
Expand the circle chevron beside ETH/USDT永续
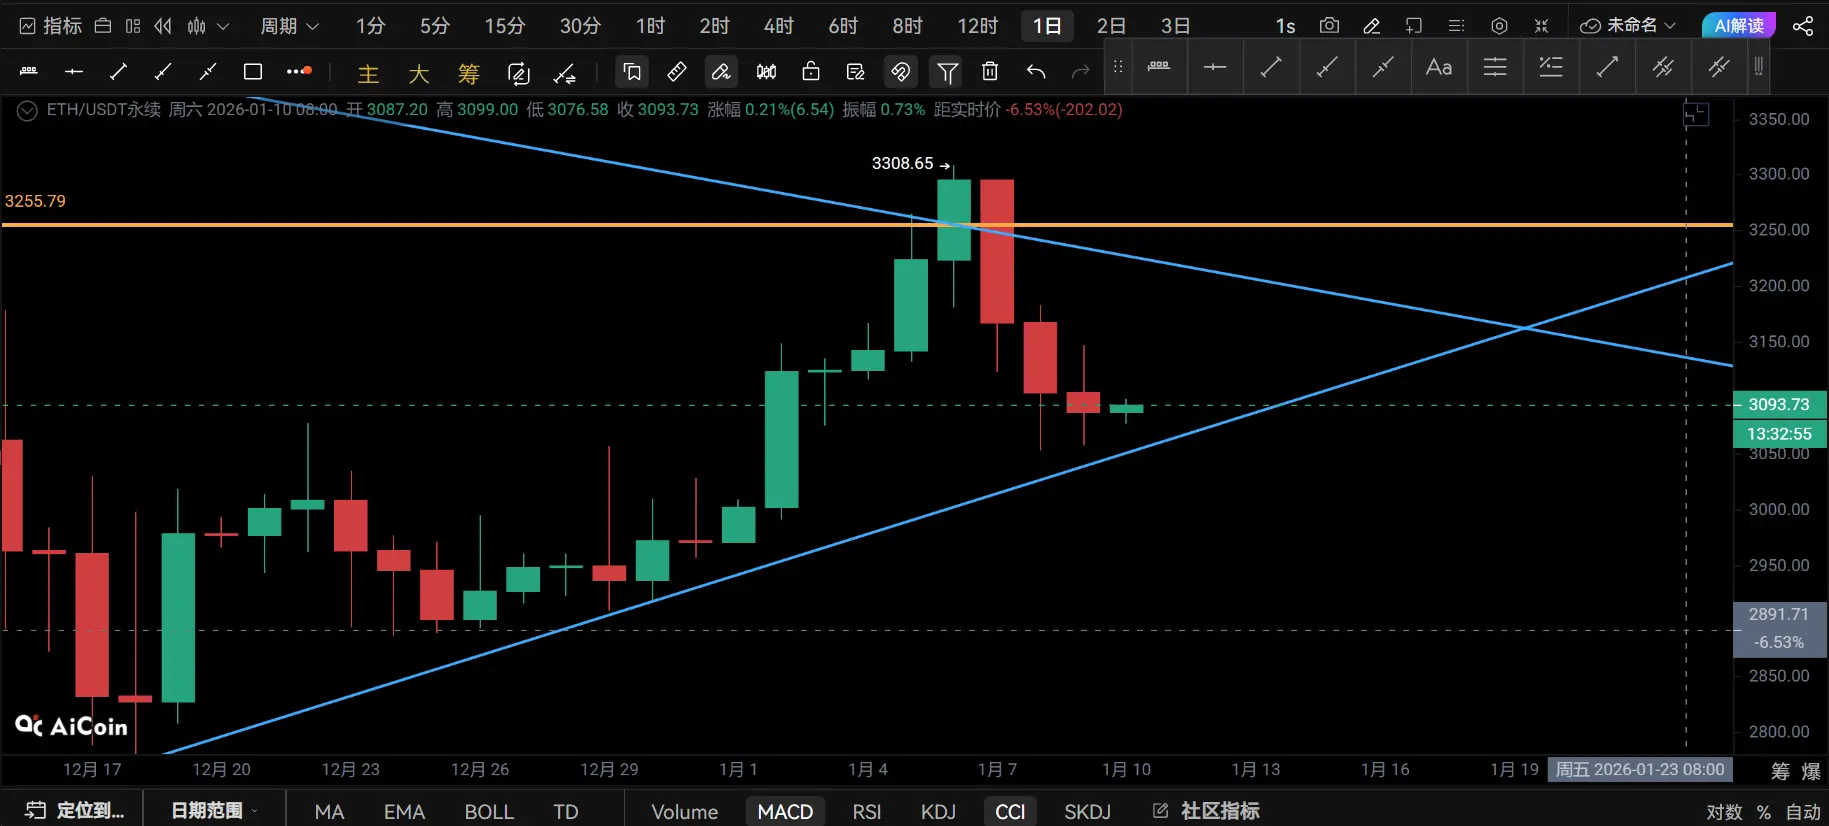click(27, 110)
